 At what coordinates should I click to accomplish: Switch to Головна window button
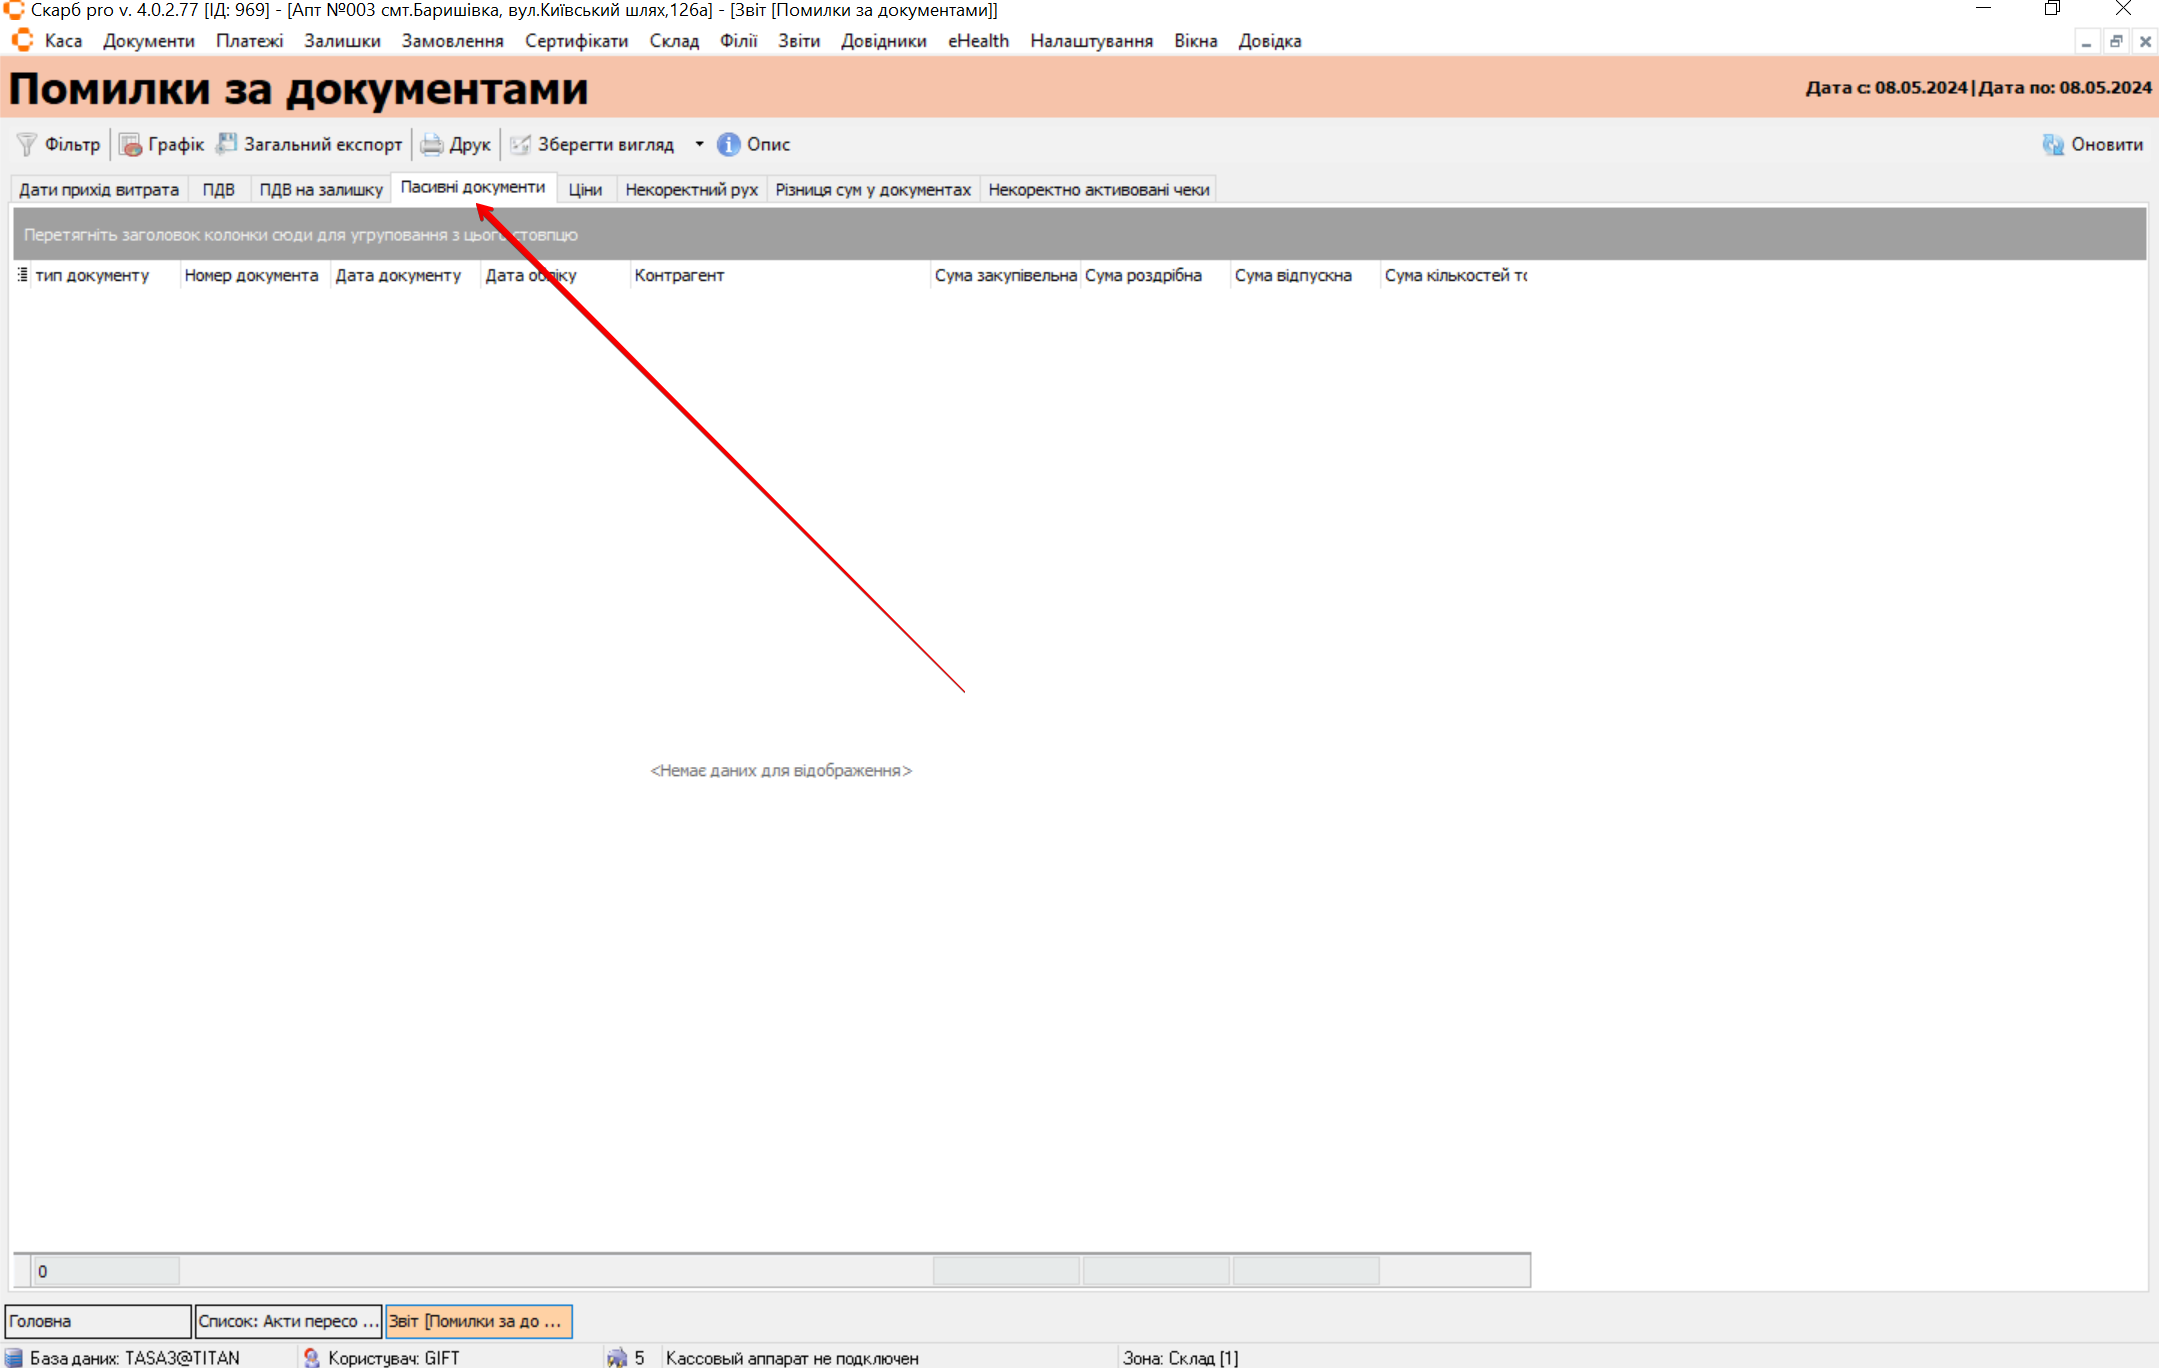[97, 1321]
